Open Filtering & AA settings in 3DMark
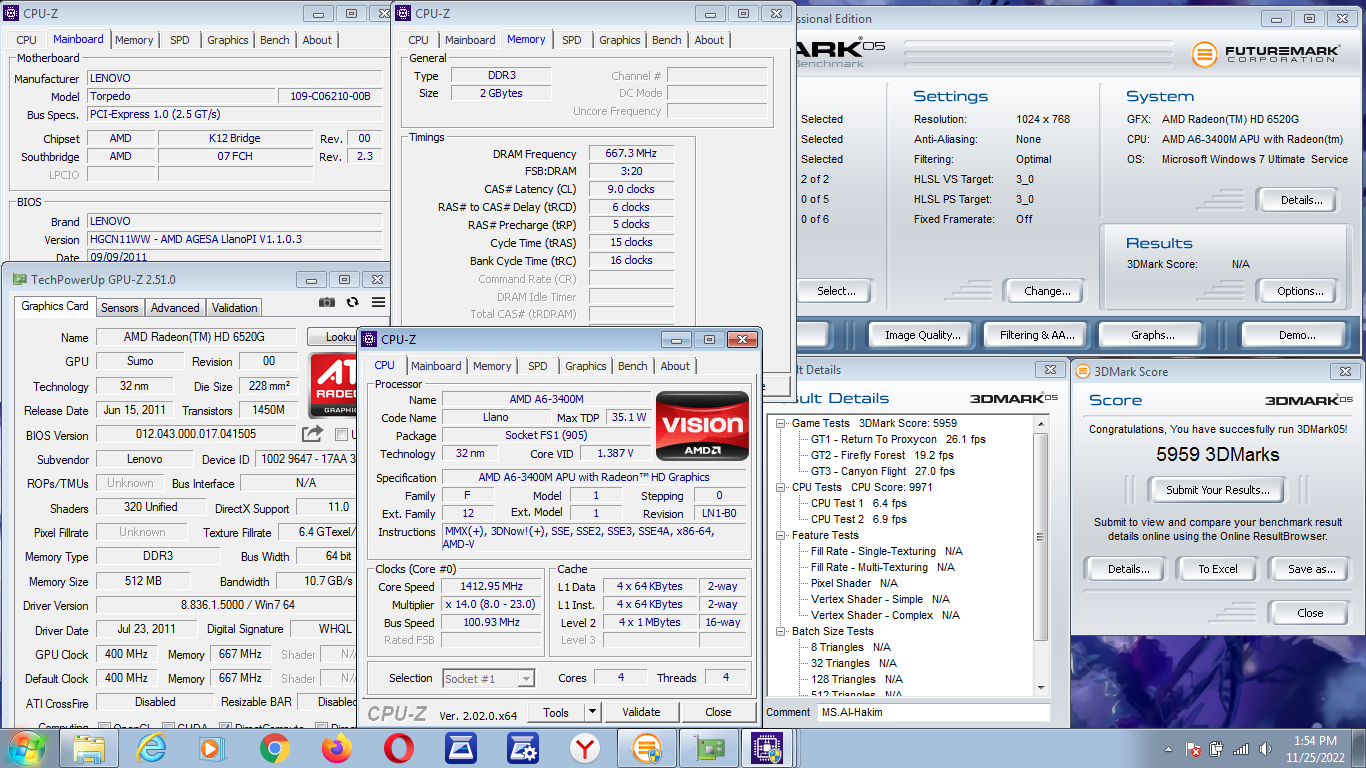The width and height of the screenshot is (1366, 768). click(1037, 335)
